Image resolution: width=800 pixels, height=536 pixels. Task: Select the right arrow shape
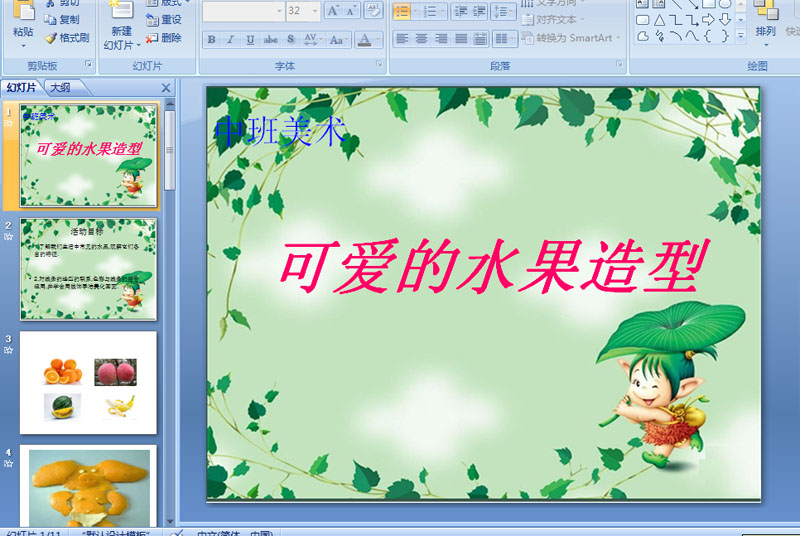click(x=708, y=20)
